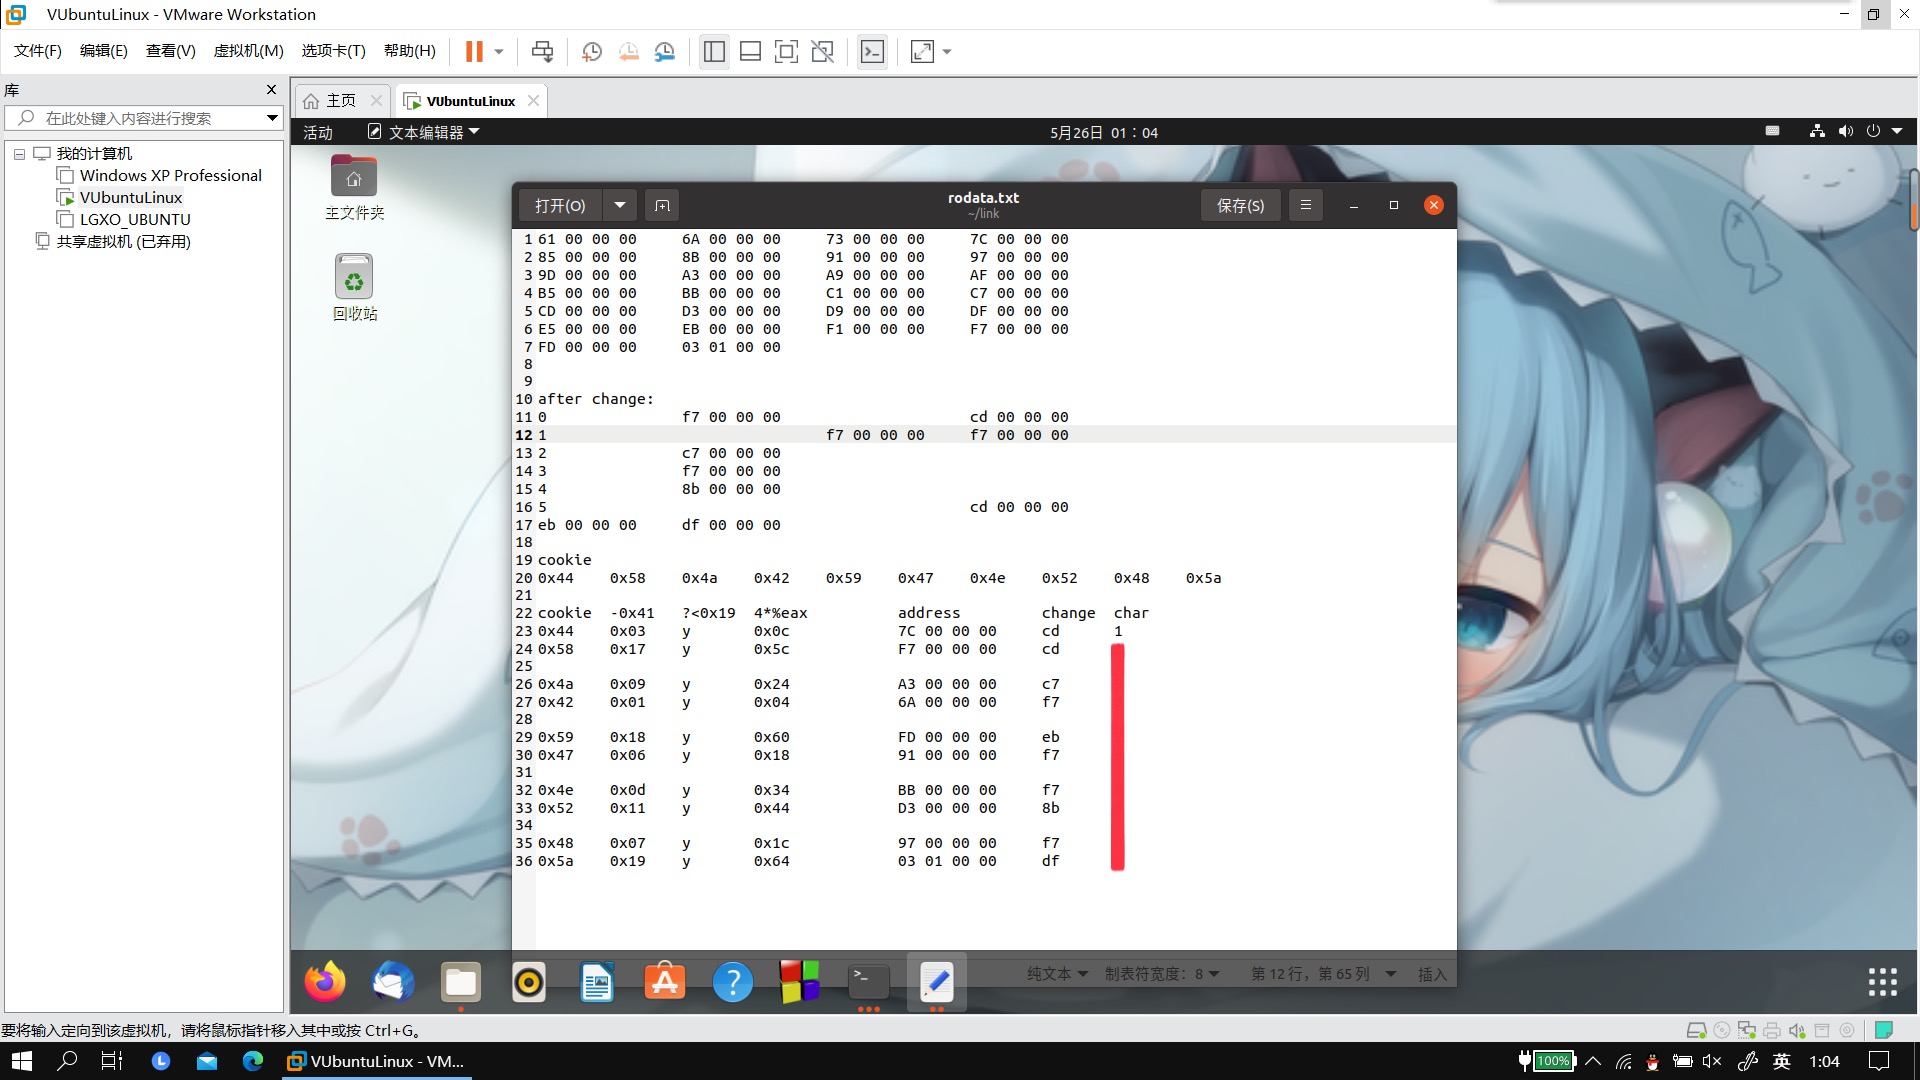Take a snapshot of the VM
Viewport: 1920px width, 1080px height.
(592, 51)
